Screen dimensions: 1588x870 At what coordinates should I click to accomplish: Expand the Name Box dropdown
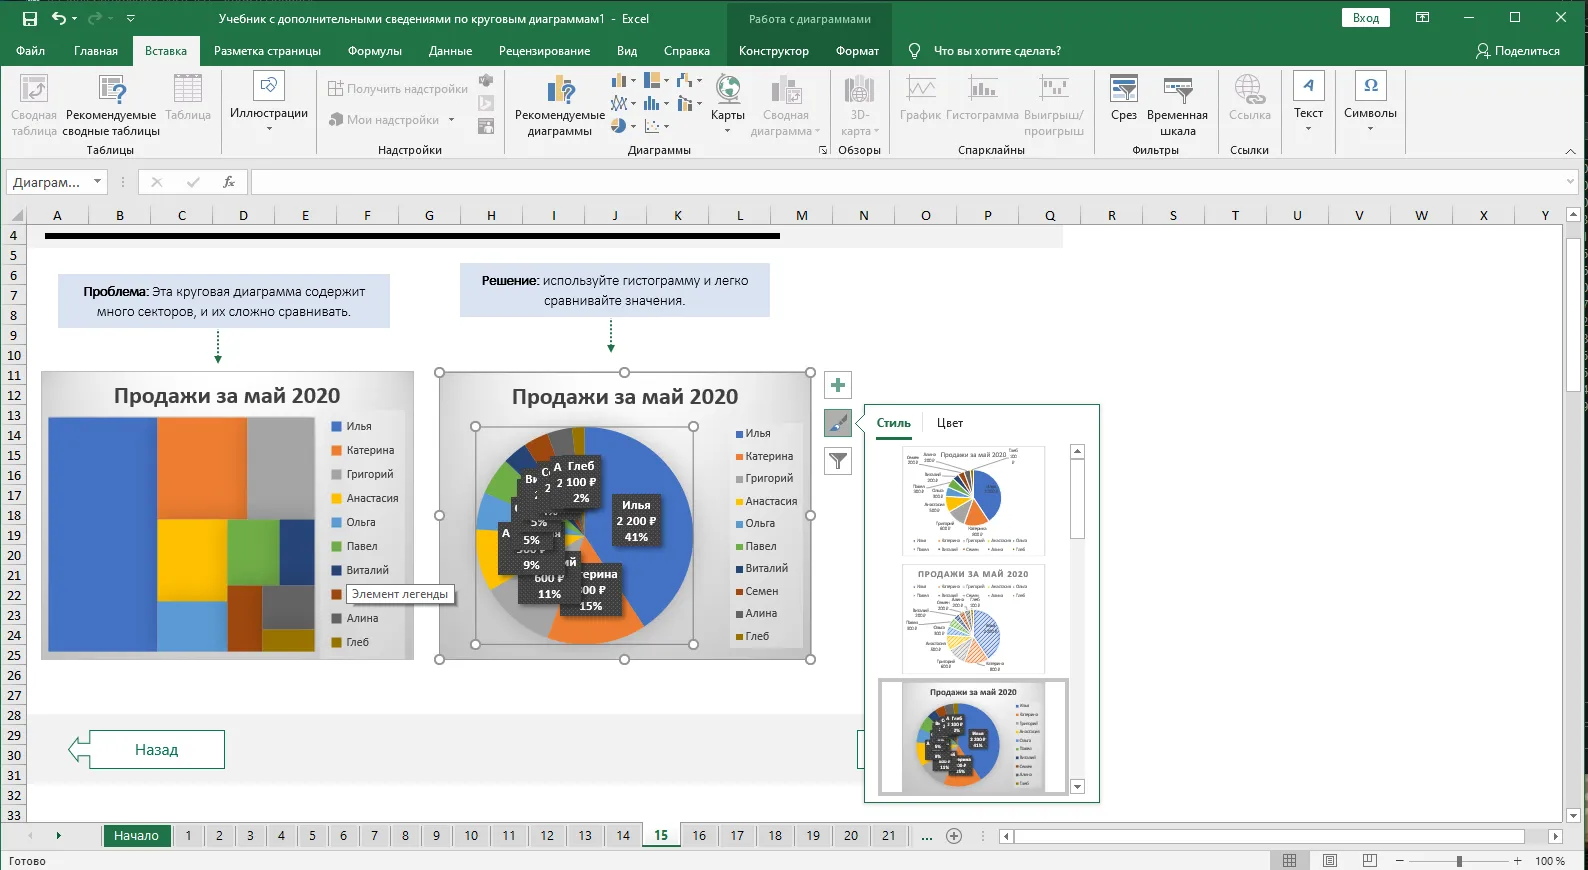pos(97,182)
